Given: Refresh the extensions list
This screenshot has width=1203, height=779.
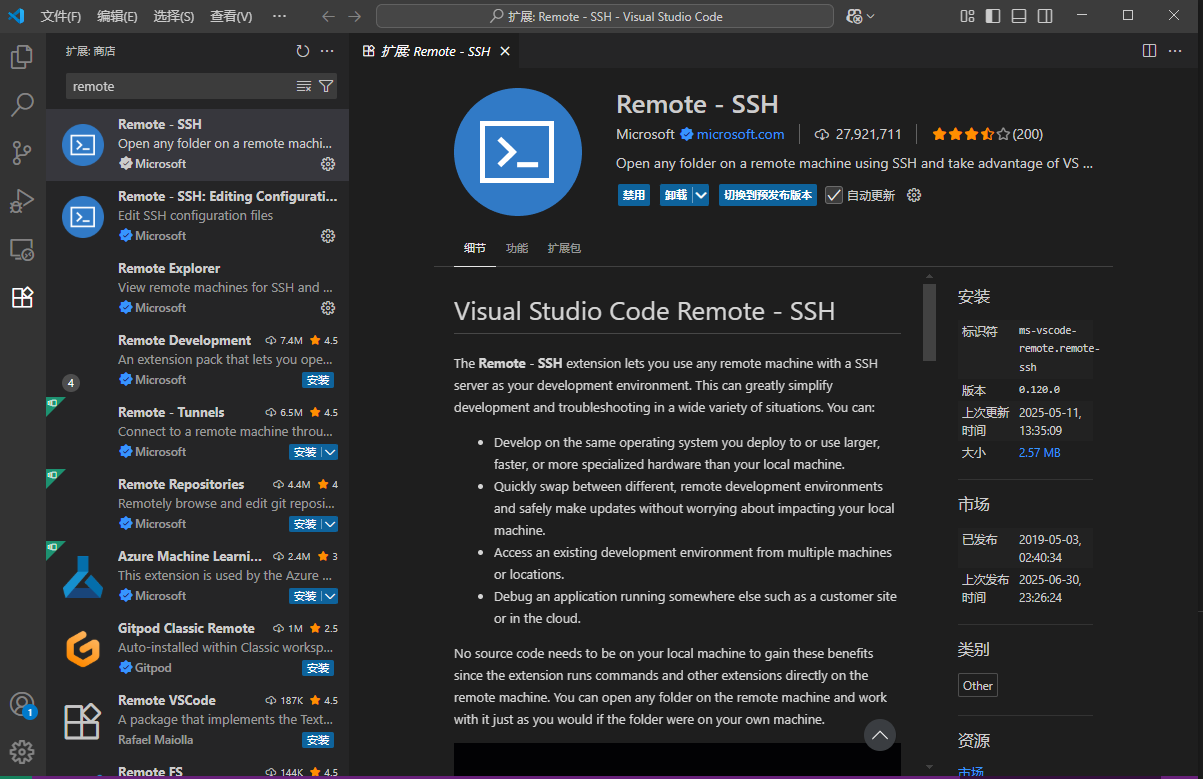Looking at the screenshot, I should coord(302,50).
